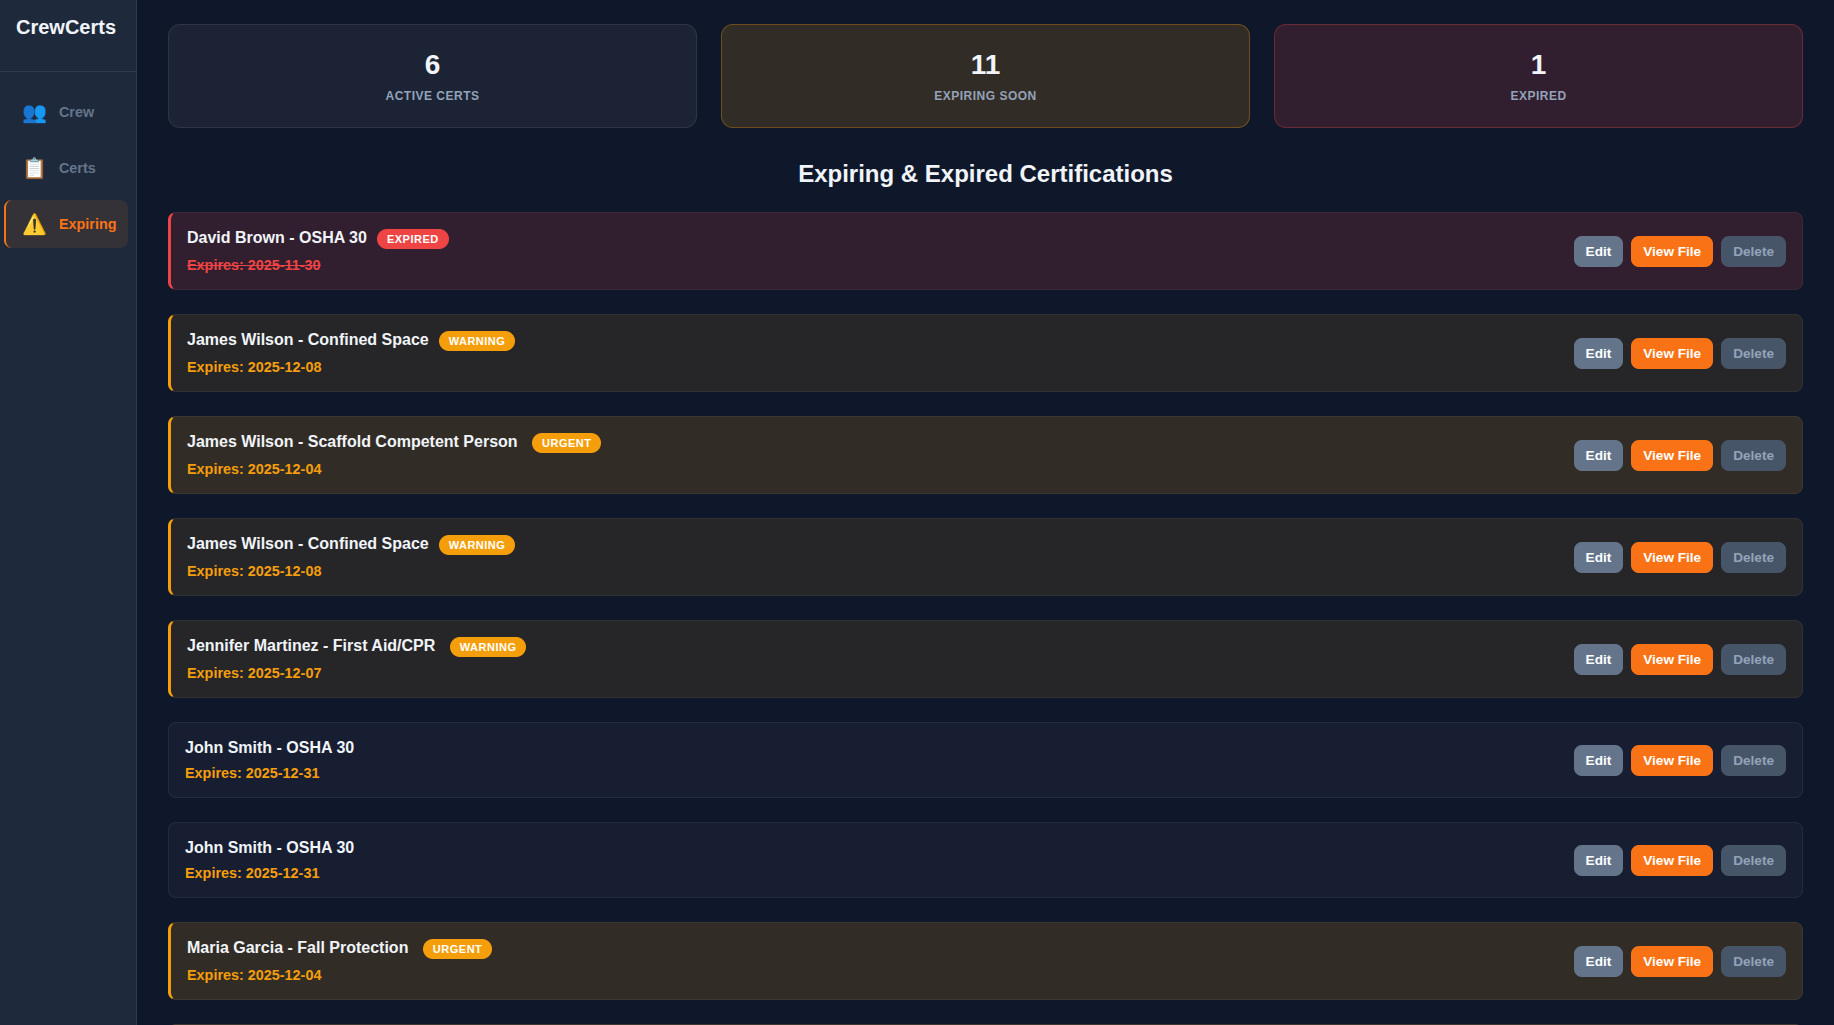Navigate to the Crew section
Screen dimensions: 1834x1025
pos(76,112)
